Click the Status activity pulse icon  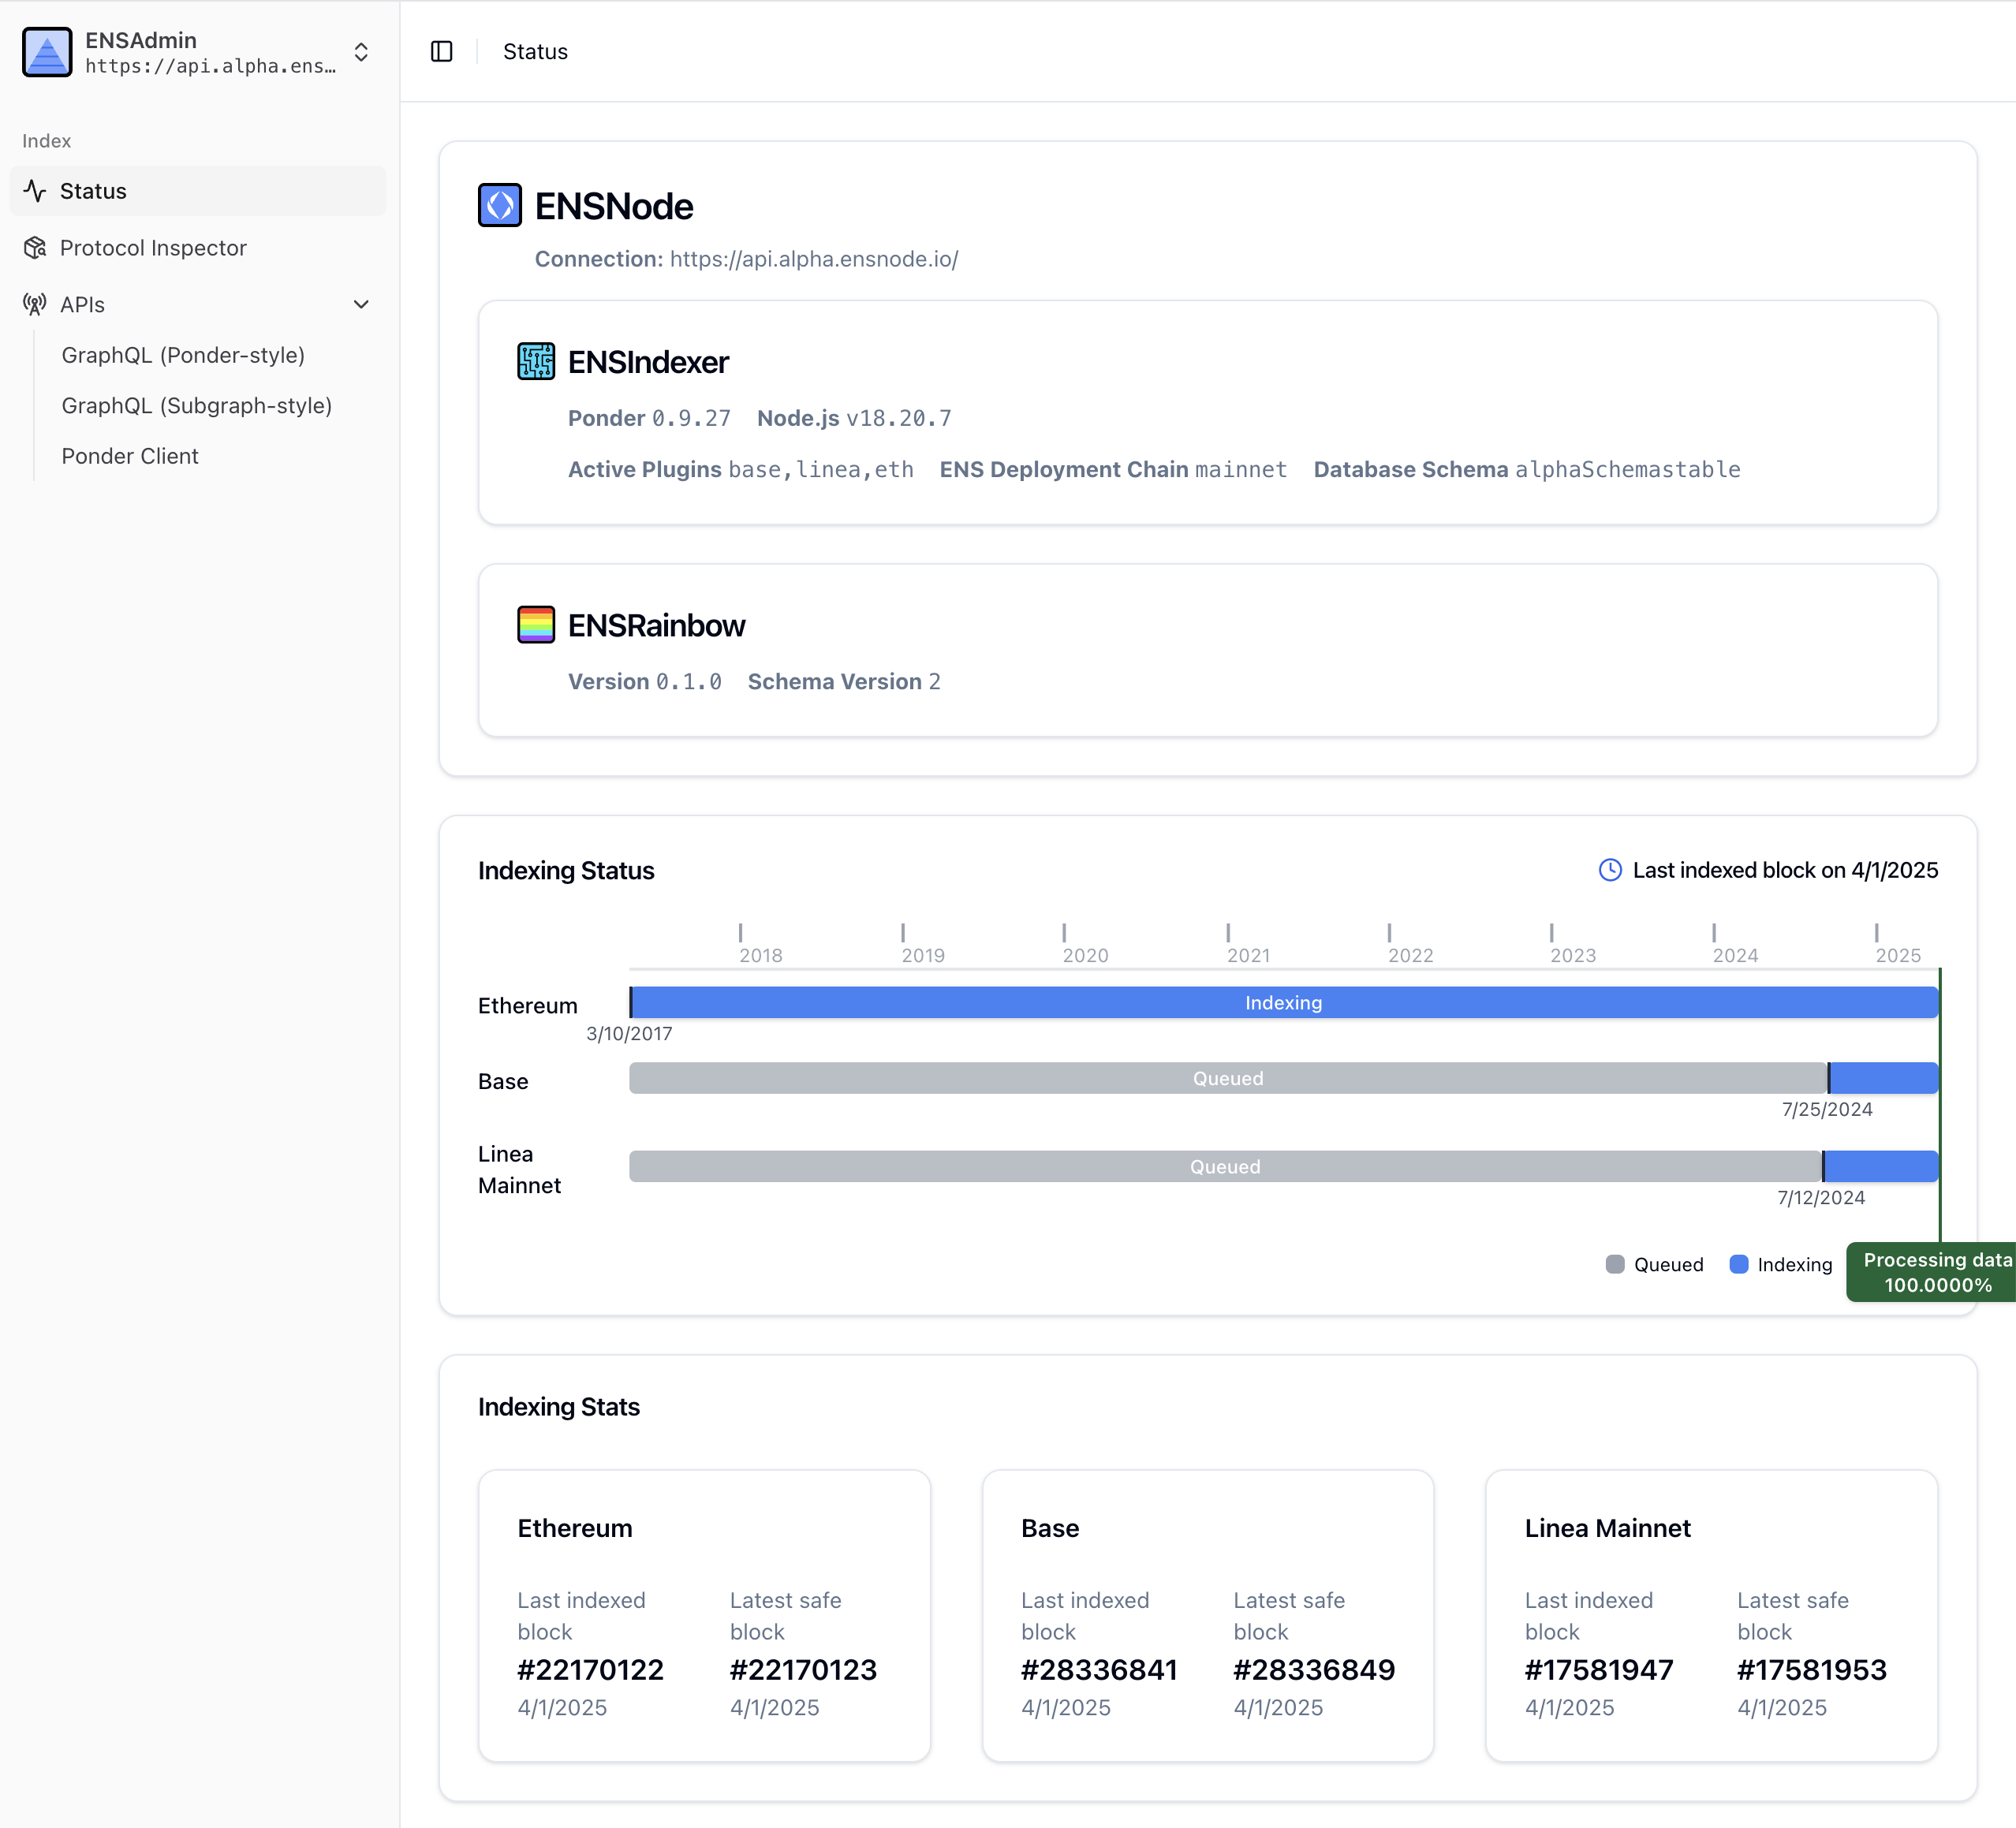pos(36,191)
